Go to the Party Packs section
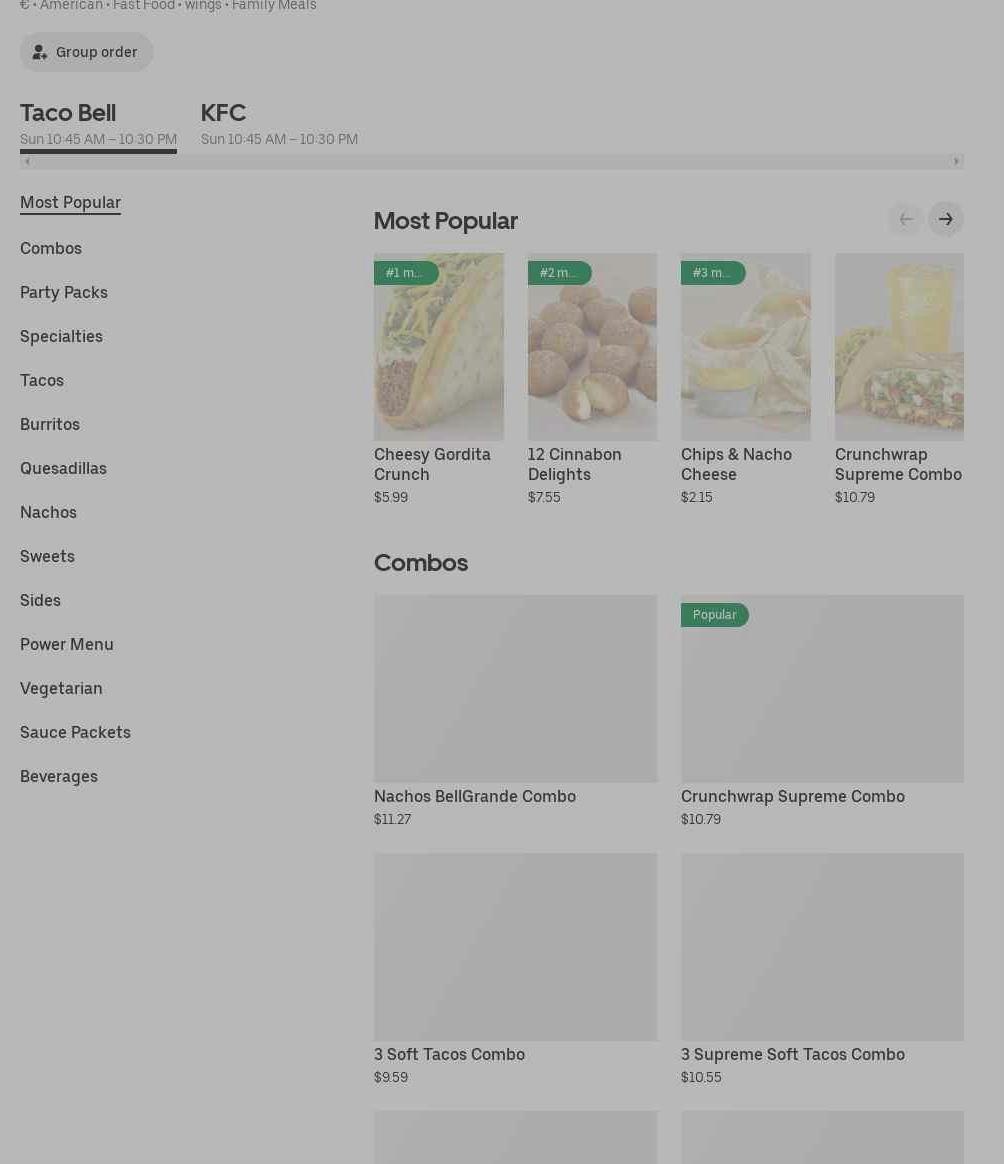This screenshot has width=1004, height=1164. (x=64, y=292)
